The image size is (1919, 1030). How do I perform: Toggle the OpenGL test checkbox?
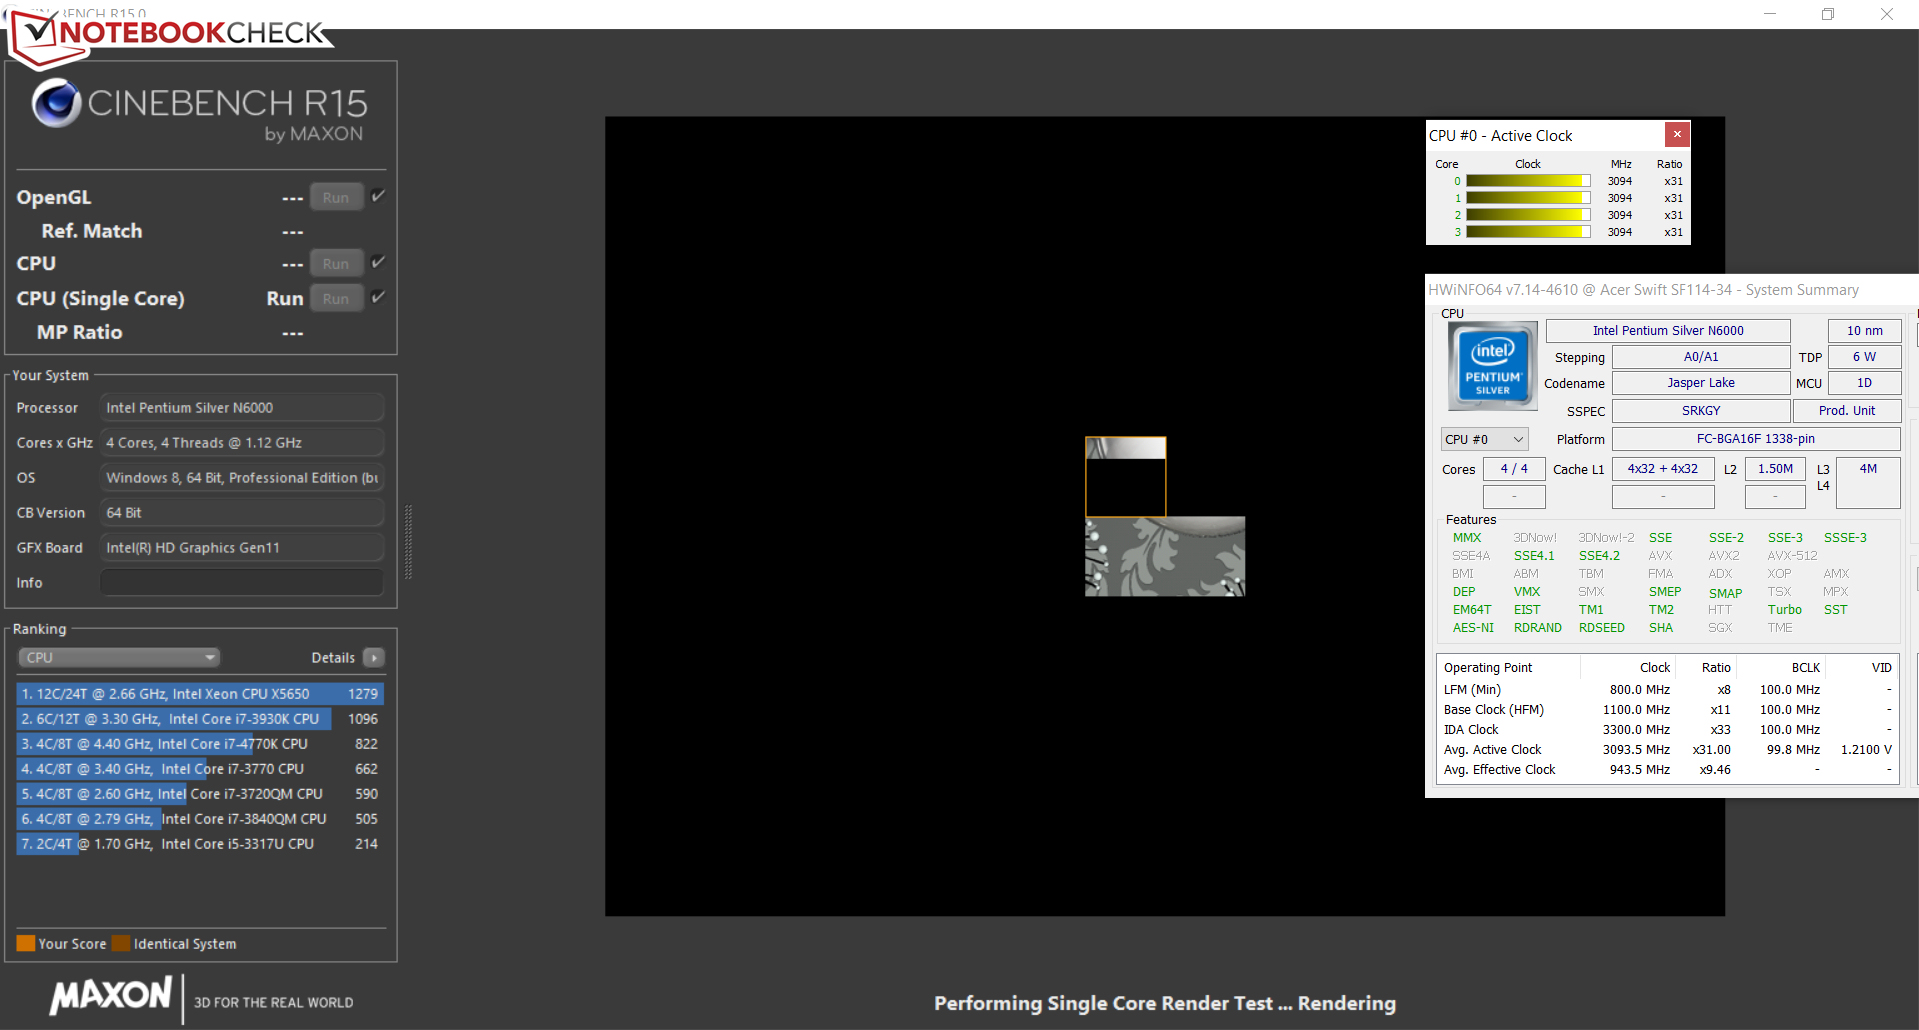click(378, 196)
